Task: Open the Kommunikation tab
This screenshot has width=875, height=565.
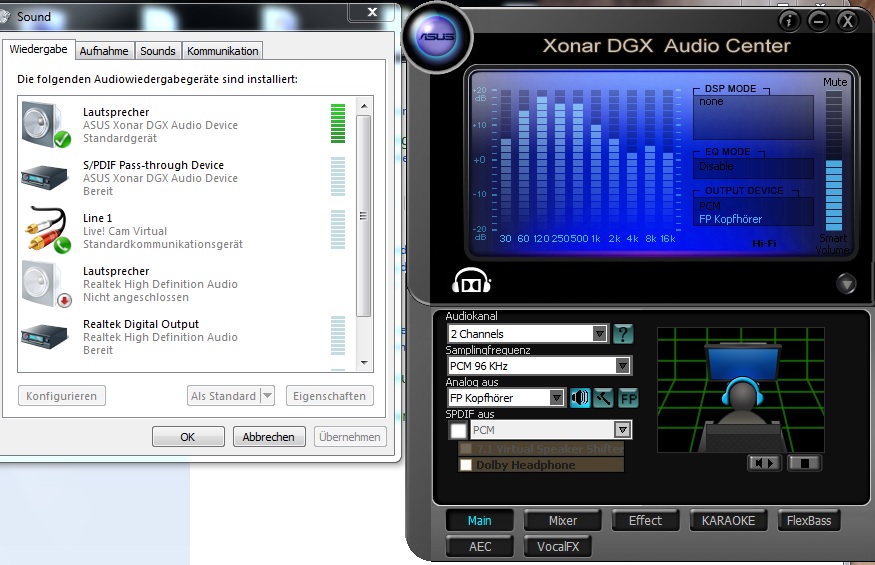Action: point(223,51)
